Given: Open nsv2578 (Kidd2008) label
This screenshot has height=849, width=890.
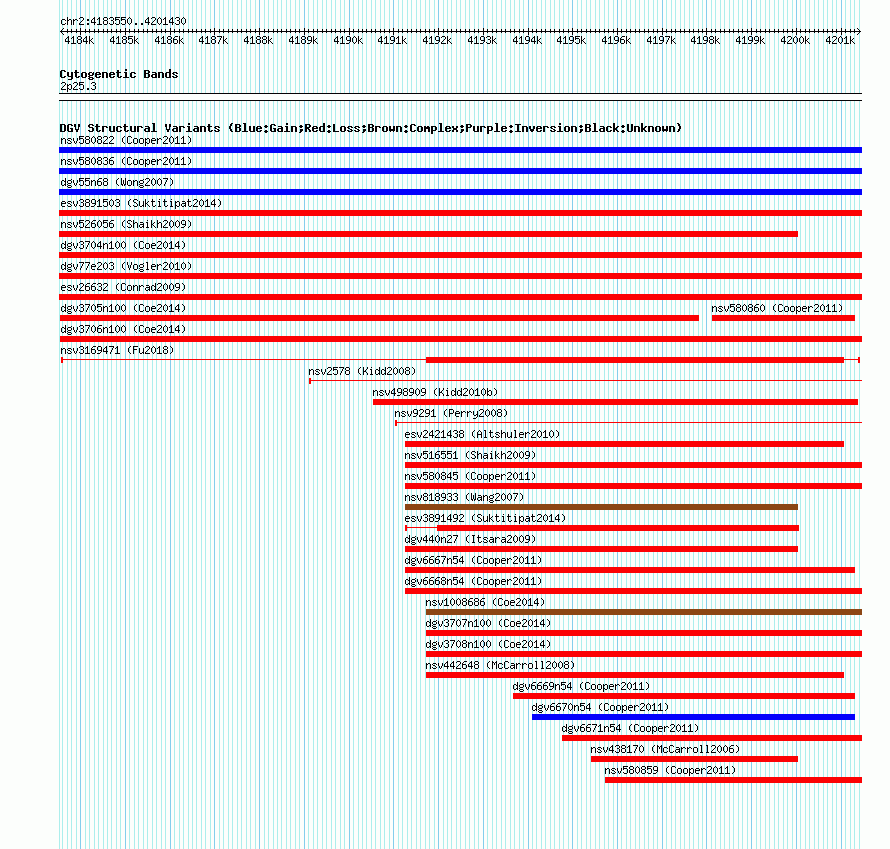Looking at the screenshot, I should coord(362,371).
